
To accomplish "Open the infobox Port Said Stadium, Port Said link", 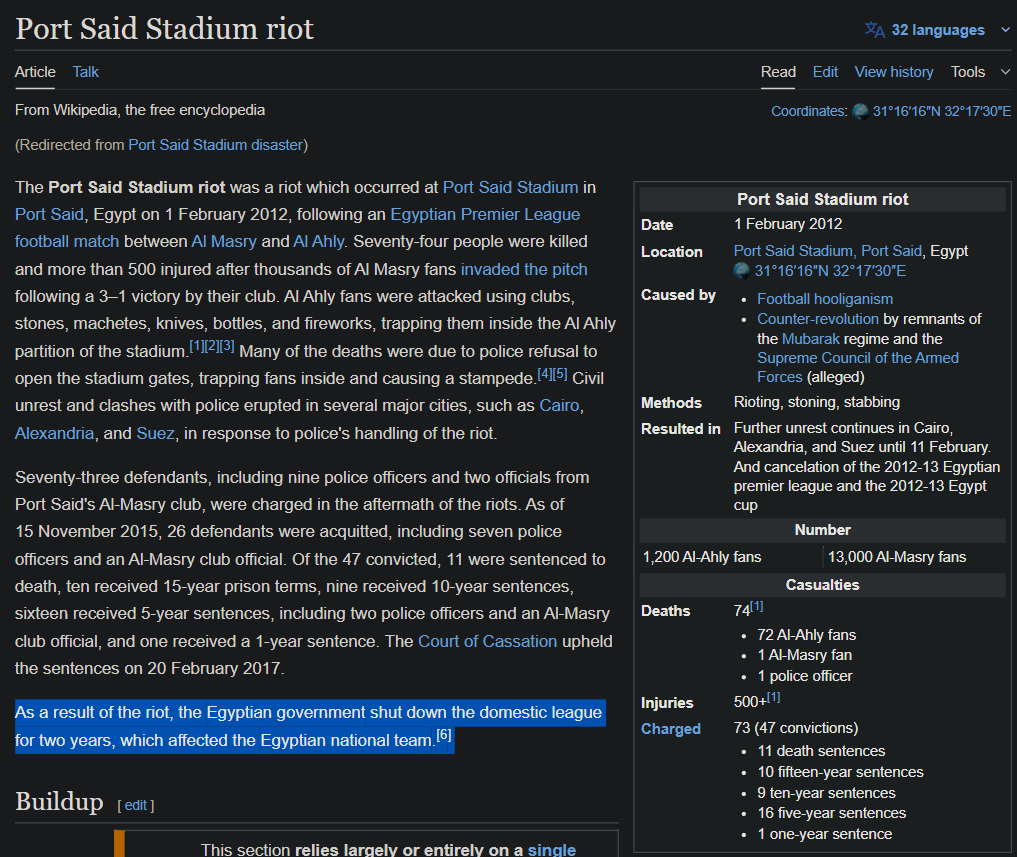I will pyautogui.click(x=828, y=251).
